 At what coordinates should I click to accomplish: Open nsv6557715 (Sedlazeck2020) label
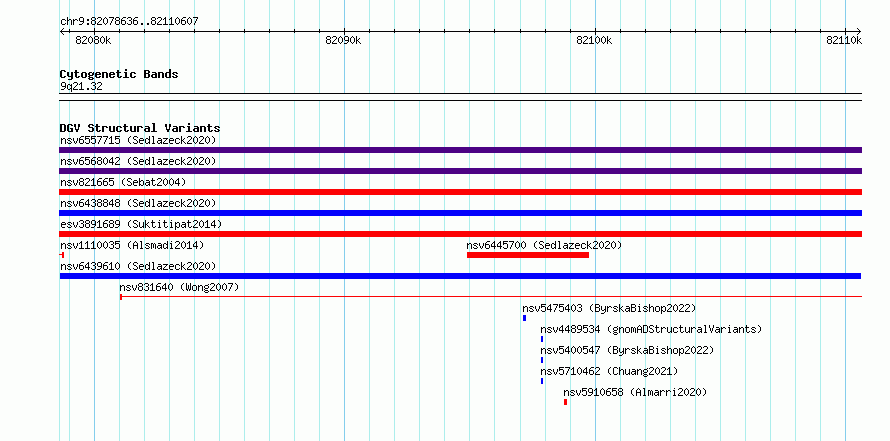click(138, 140)
